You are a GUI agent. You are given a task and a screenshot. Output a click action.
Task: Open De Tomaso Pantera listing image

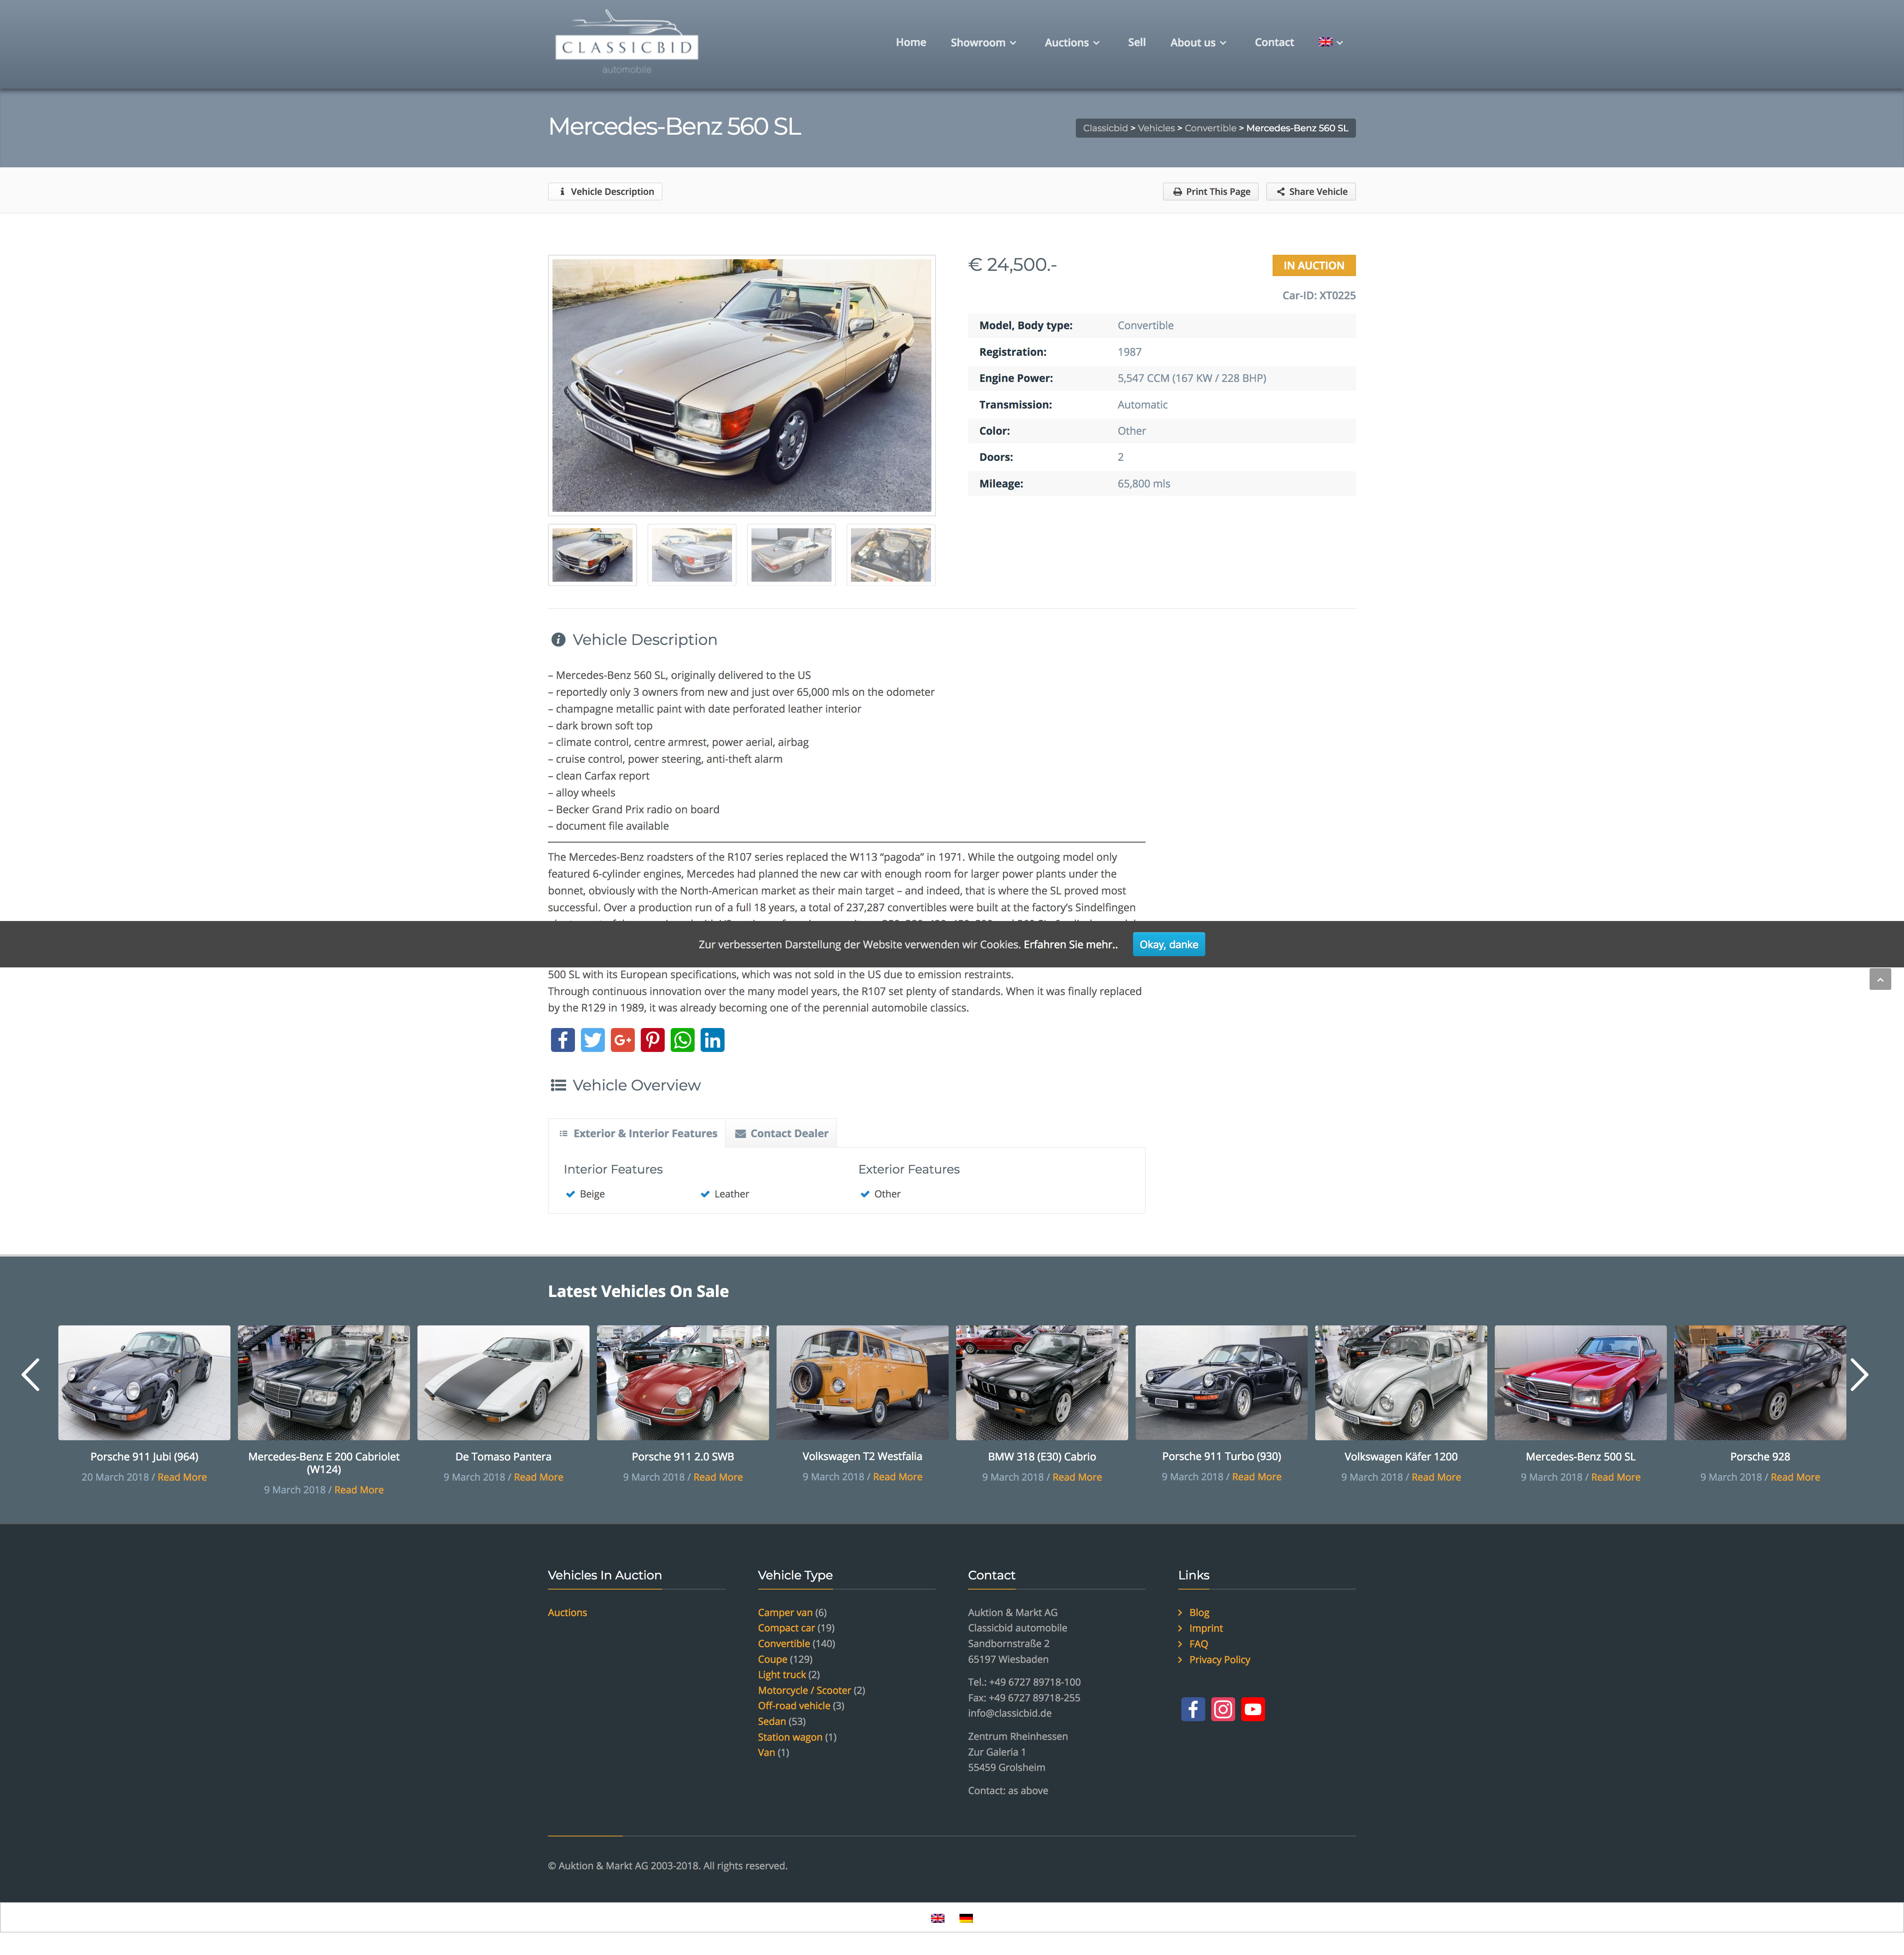point(503,1383)
